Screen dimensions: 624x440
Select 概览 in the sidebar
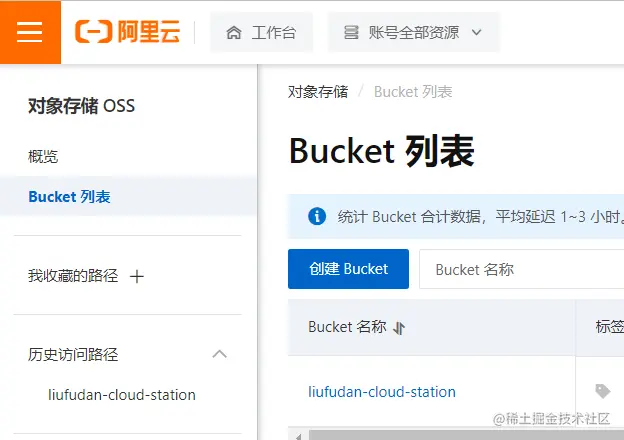(43, 156)
